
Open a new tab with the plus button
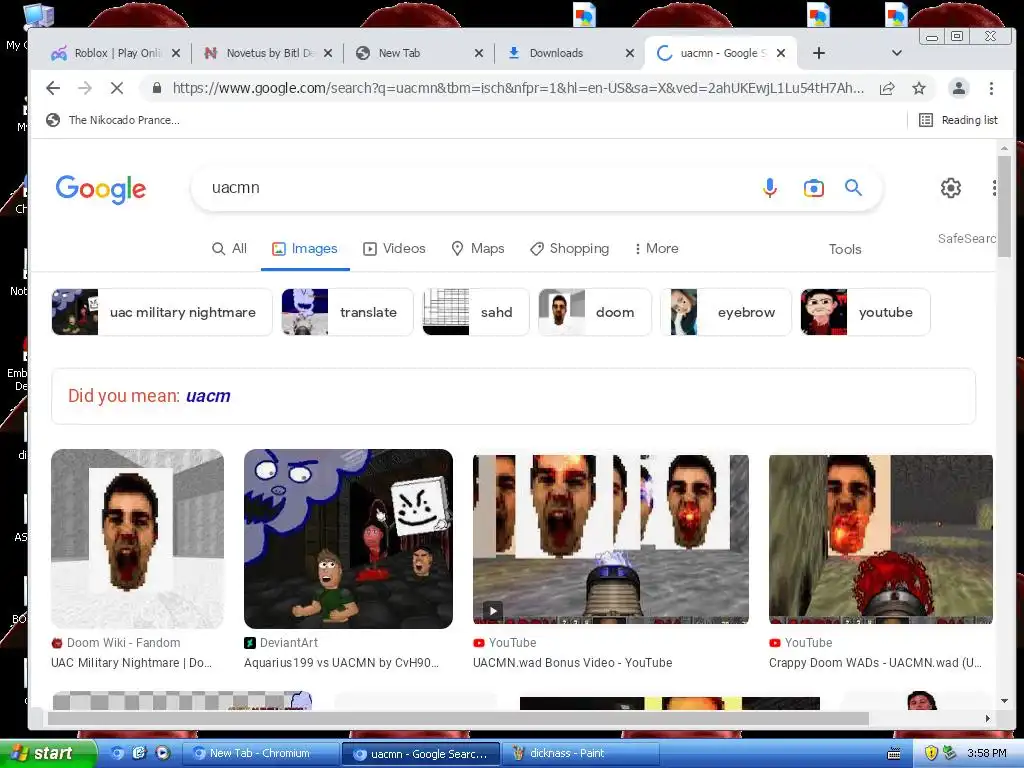click(818, 54)
